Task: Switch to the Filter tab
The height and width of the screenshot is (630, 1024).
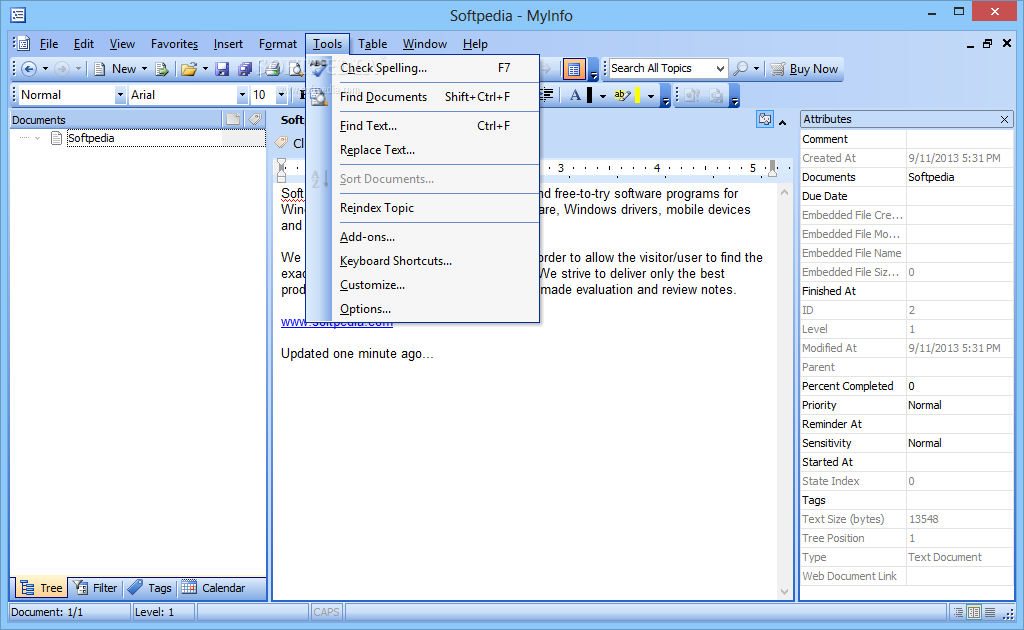Action: 95,588
